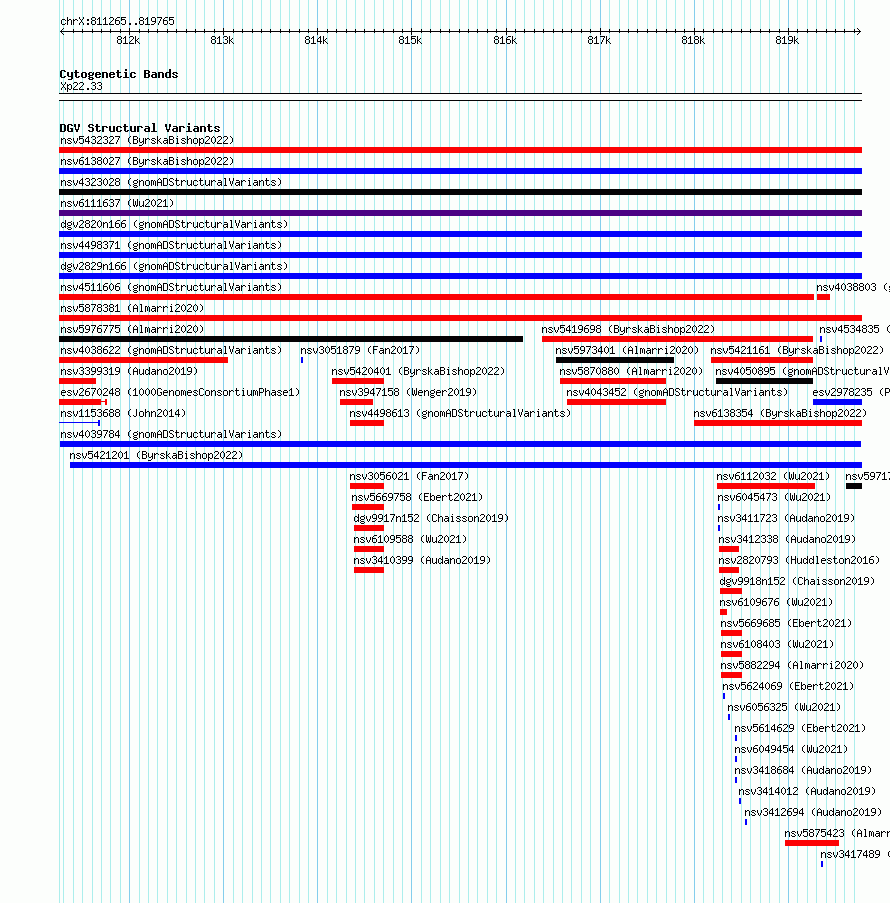Viewport: 890px width, 903px height.
Task: Open nsv6049454 (Wu2021) label
Action: 791,750
